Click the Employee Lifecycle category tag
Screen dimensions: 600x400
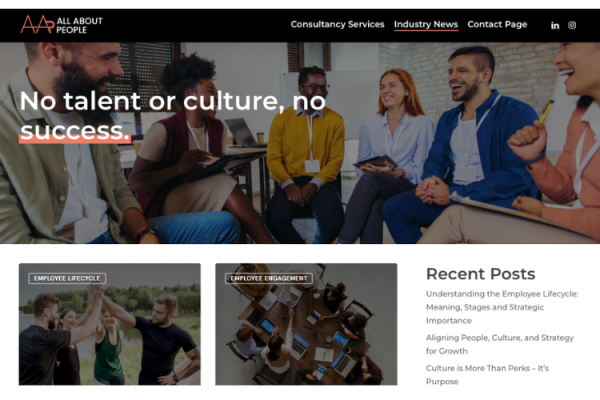coord(67,278)
